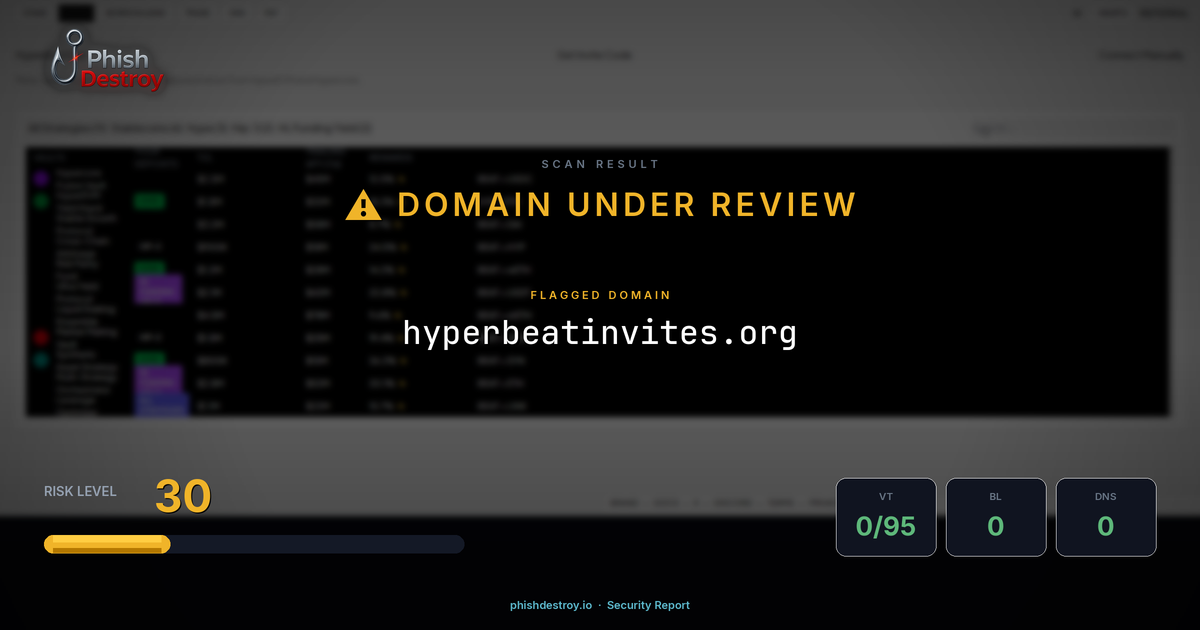Expand the chevron in the bottom filter row
Screen dimensions: 1200x630
tap(696, 503)
